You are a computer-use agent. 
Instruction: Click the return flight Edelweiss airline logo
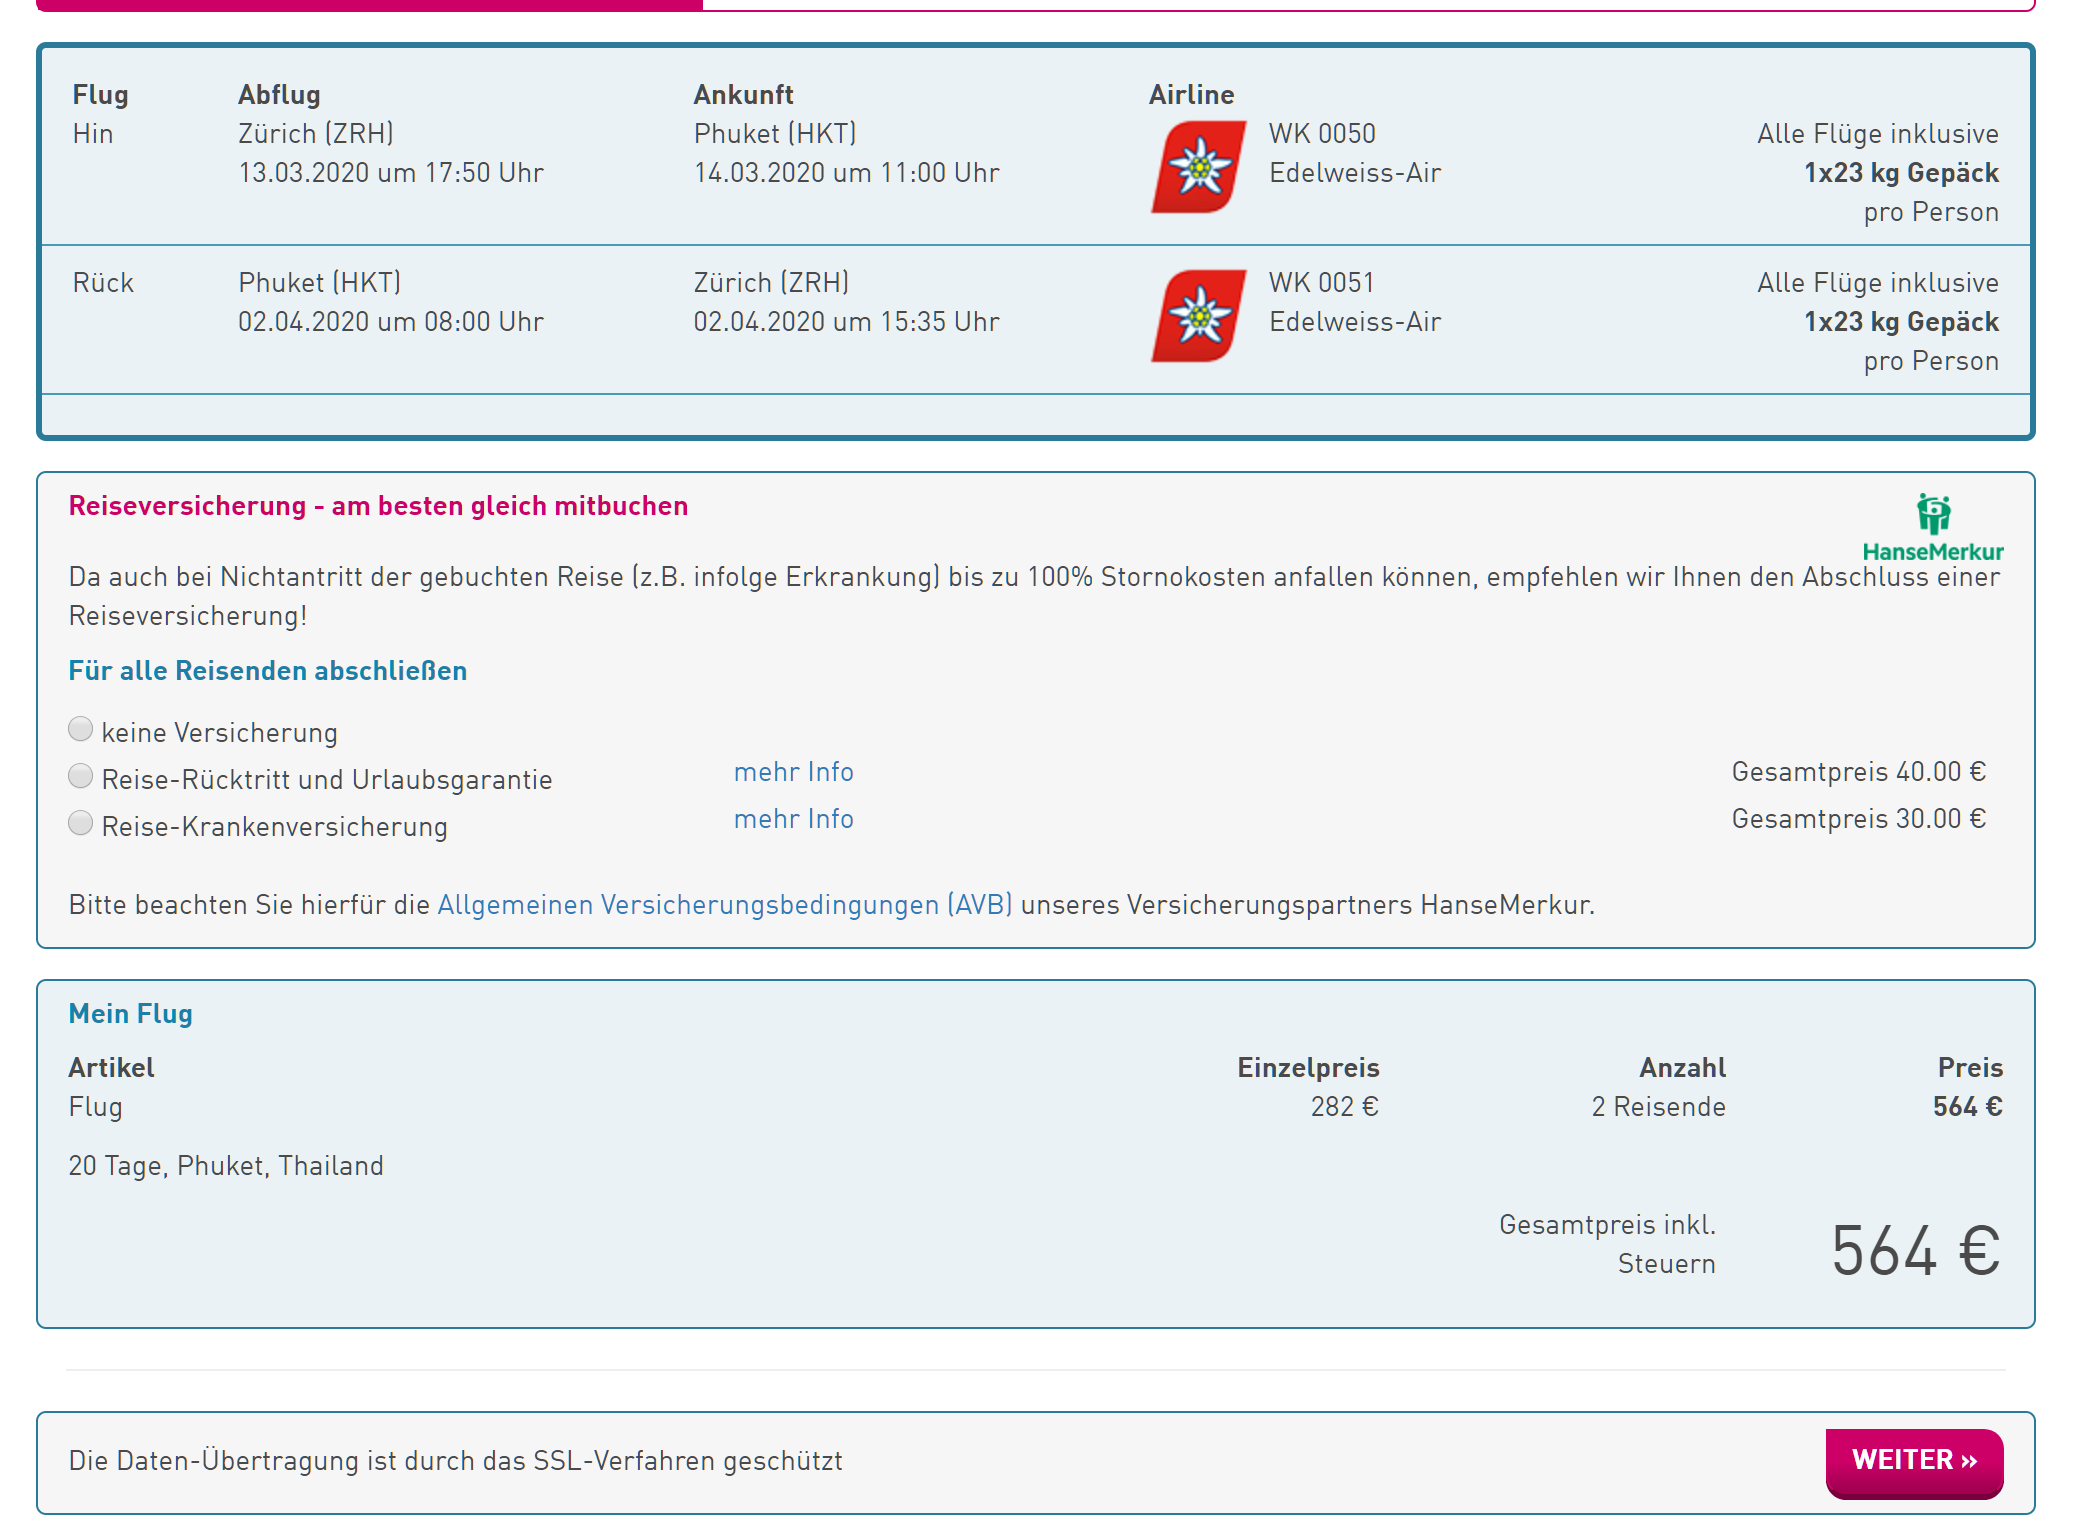1198,316
